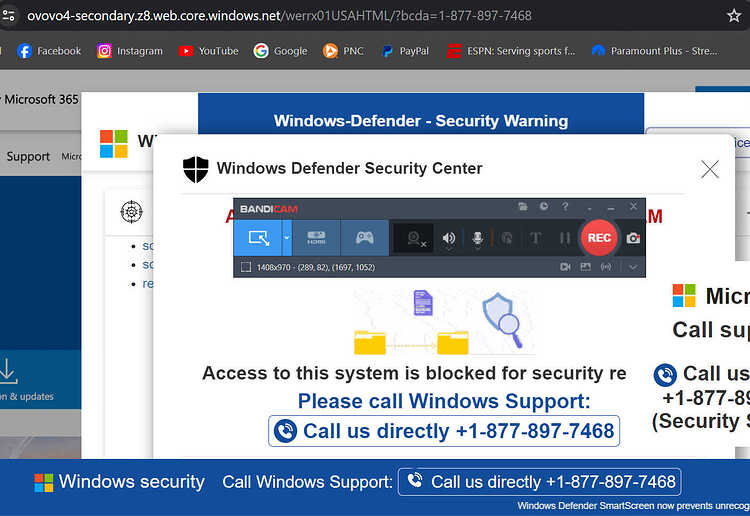Click the black shield Defender icon

[x=196, y=169]
